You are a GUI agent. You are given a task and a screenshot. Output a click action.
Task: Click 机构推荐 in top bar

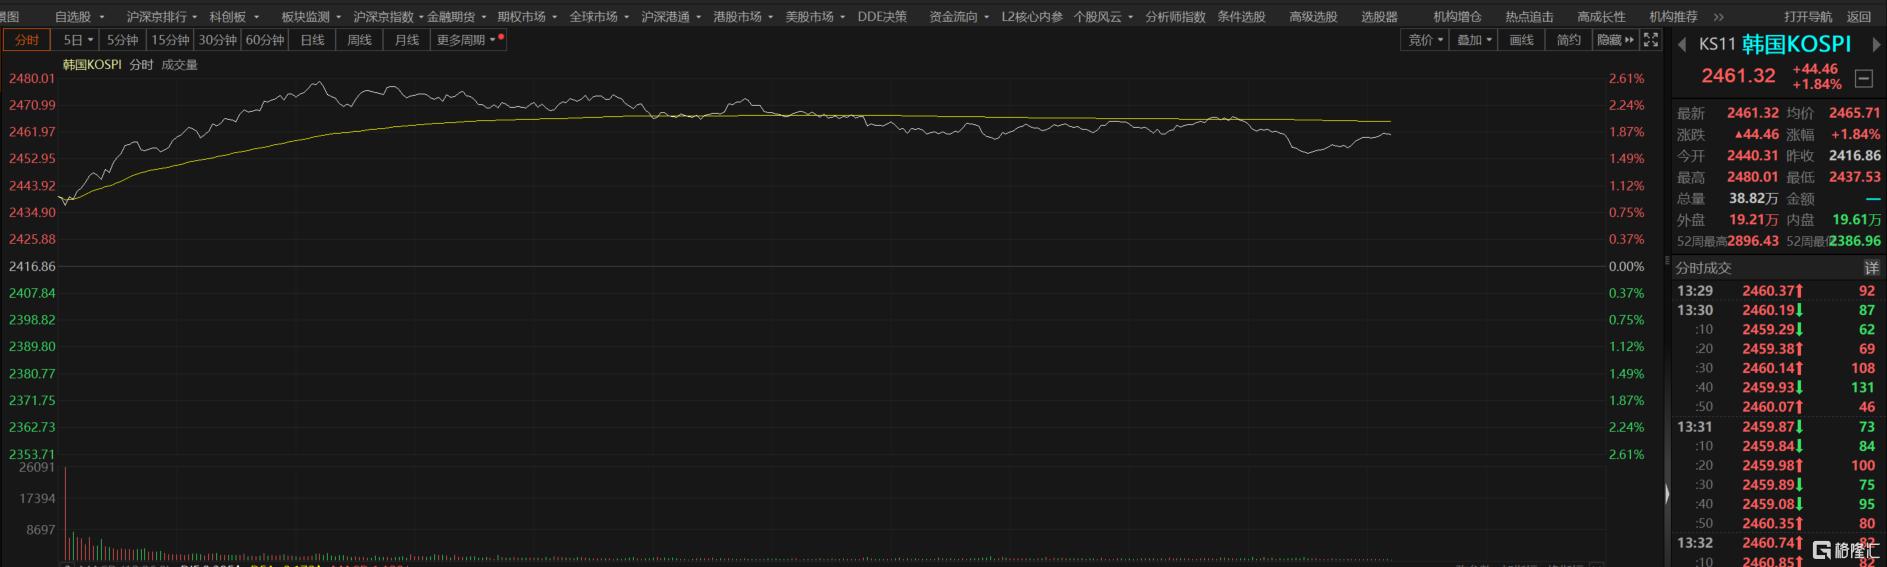[1673, 17]
